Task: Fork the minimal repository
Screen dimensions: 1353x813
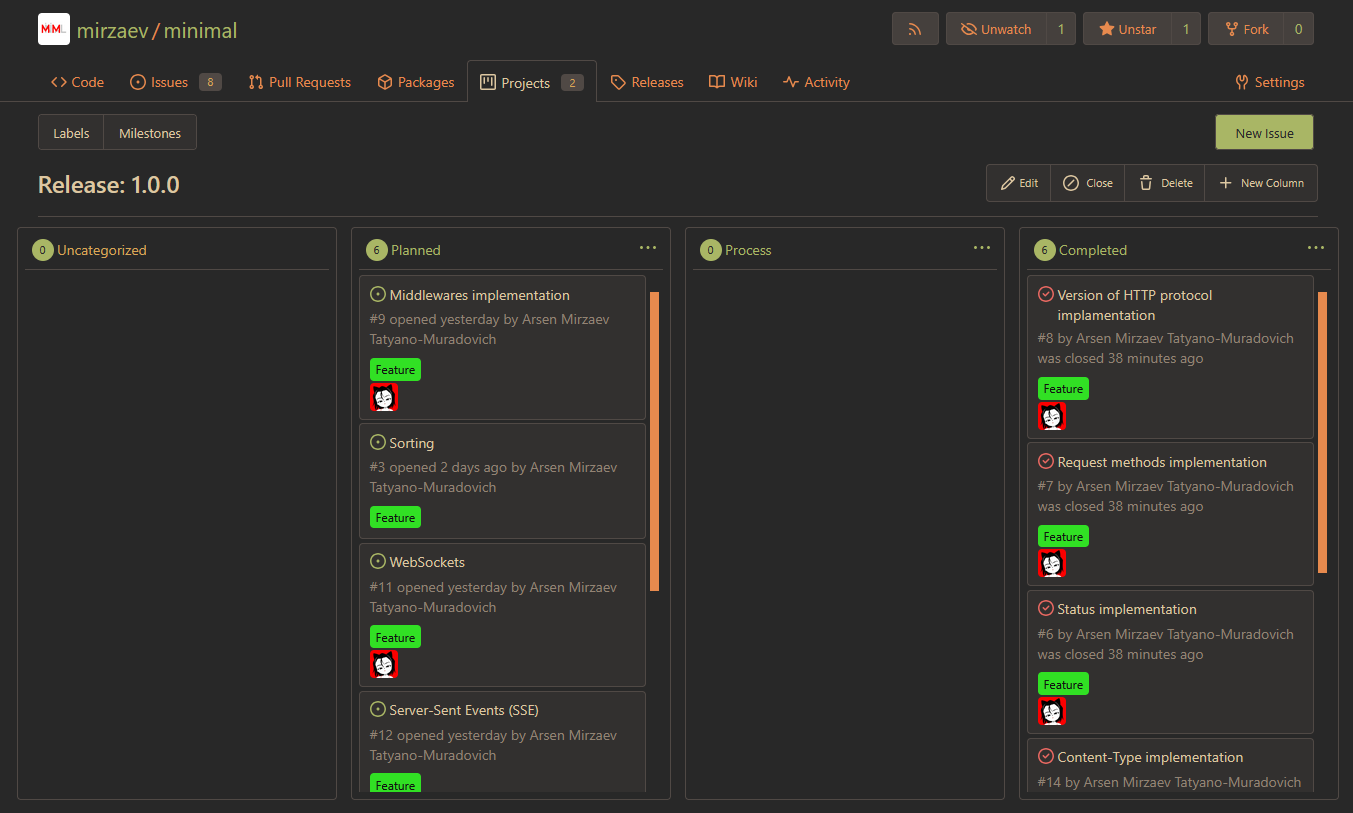Action: coord(1245,29)
